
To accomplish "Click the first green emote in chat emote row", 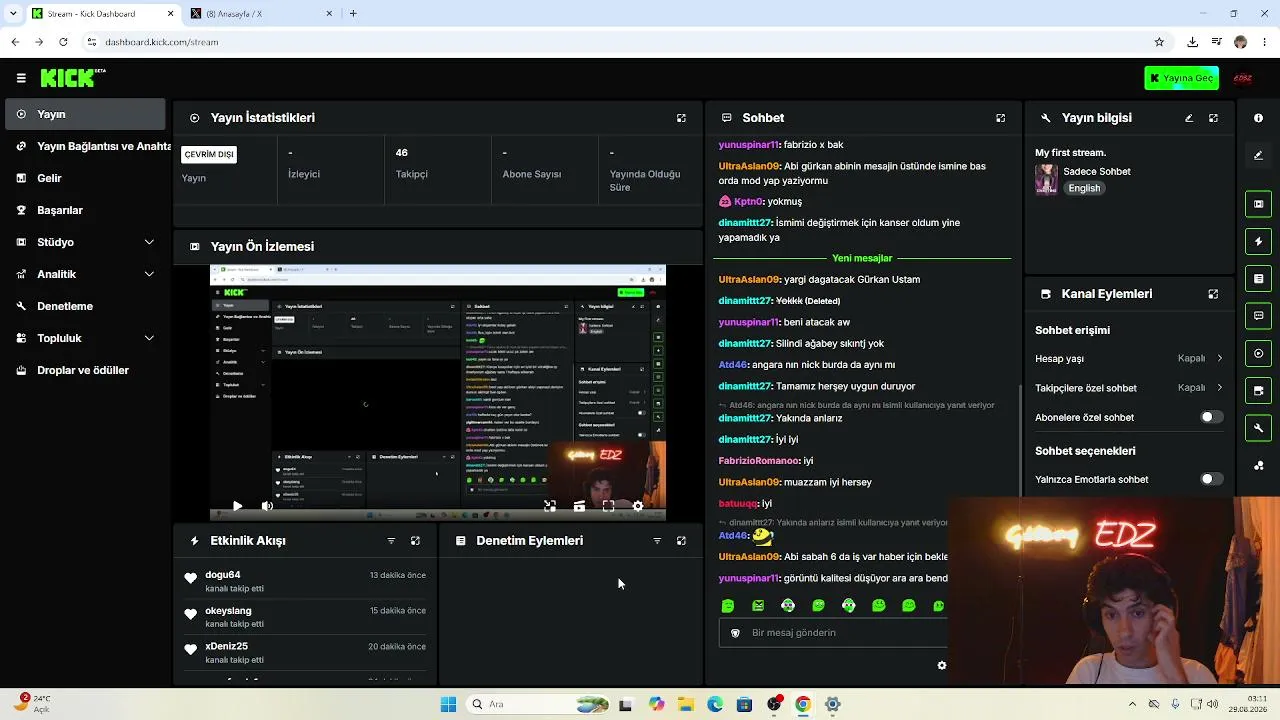I will click(x=728, y=606).
